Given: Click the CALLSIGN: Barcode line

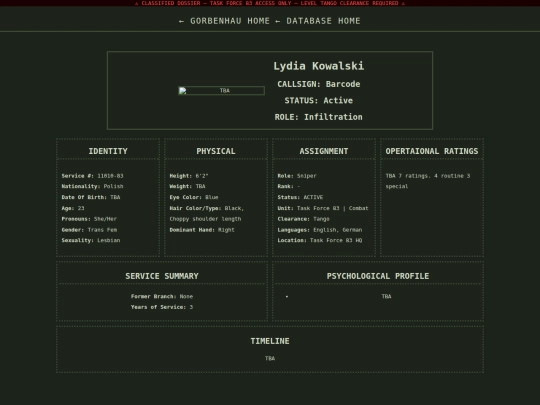Looking at the screenshot, I should click(x=319, y=84).
